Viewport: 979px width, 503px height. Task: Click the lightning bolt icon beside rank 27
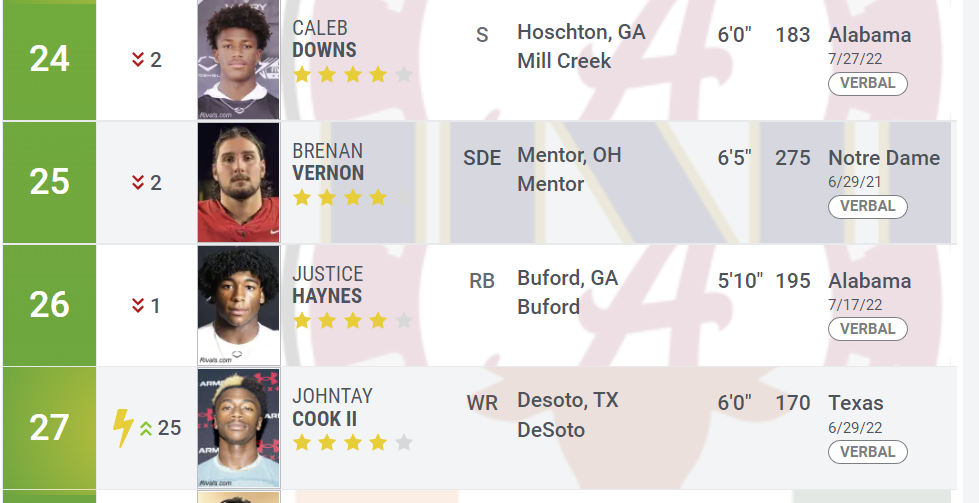[123, 428]
